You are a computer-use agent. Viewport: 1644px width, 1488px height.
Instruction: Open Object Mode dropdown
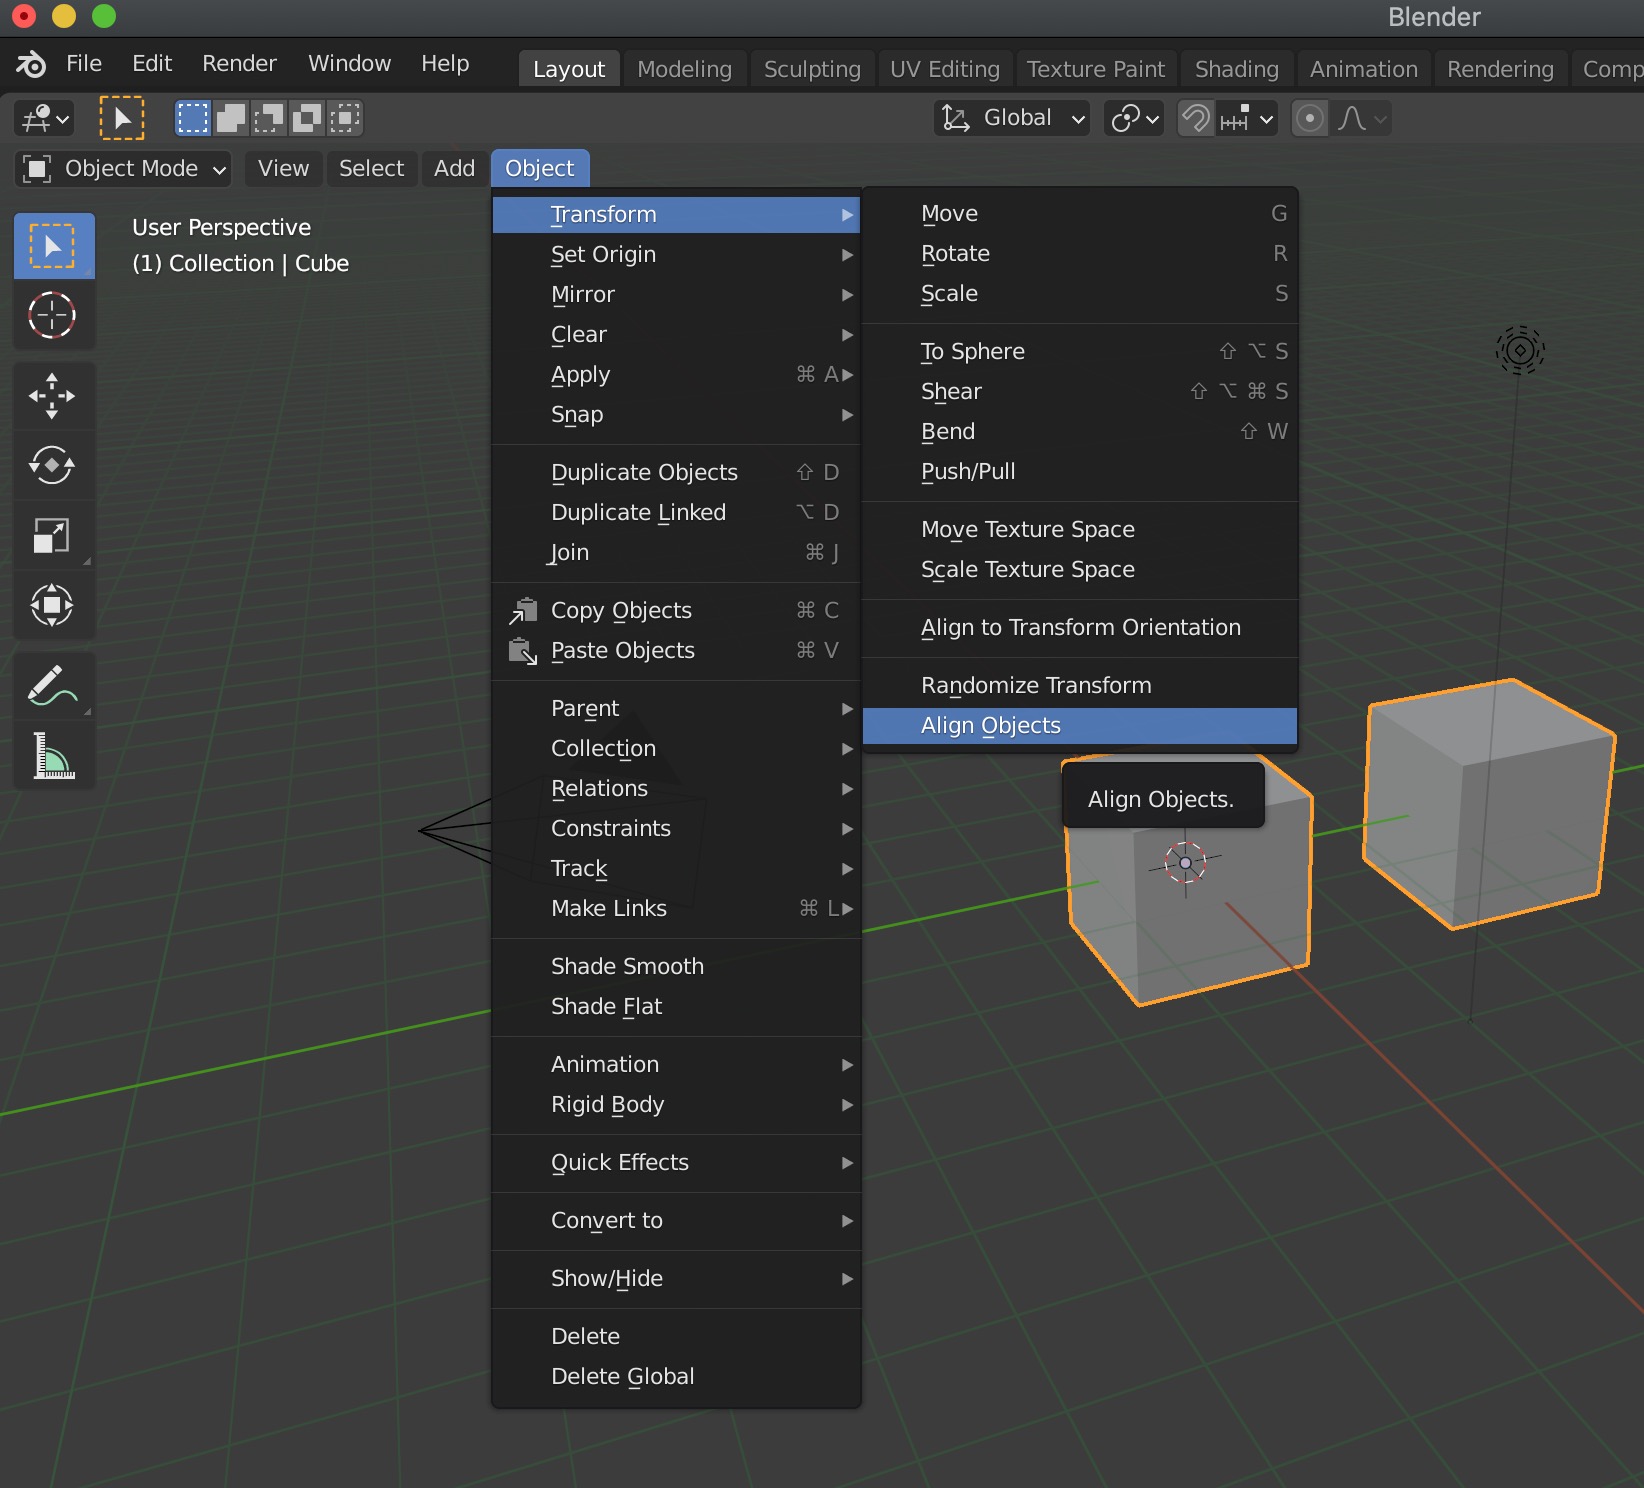pyautogui.click(x=124, y=168)
